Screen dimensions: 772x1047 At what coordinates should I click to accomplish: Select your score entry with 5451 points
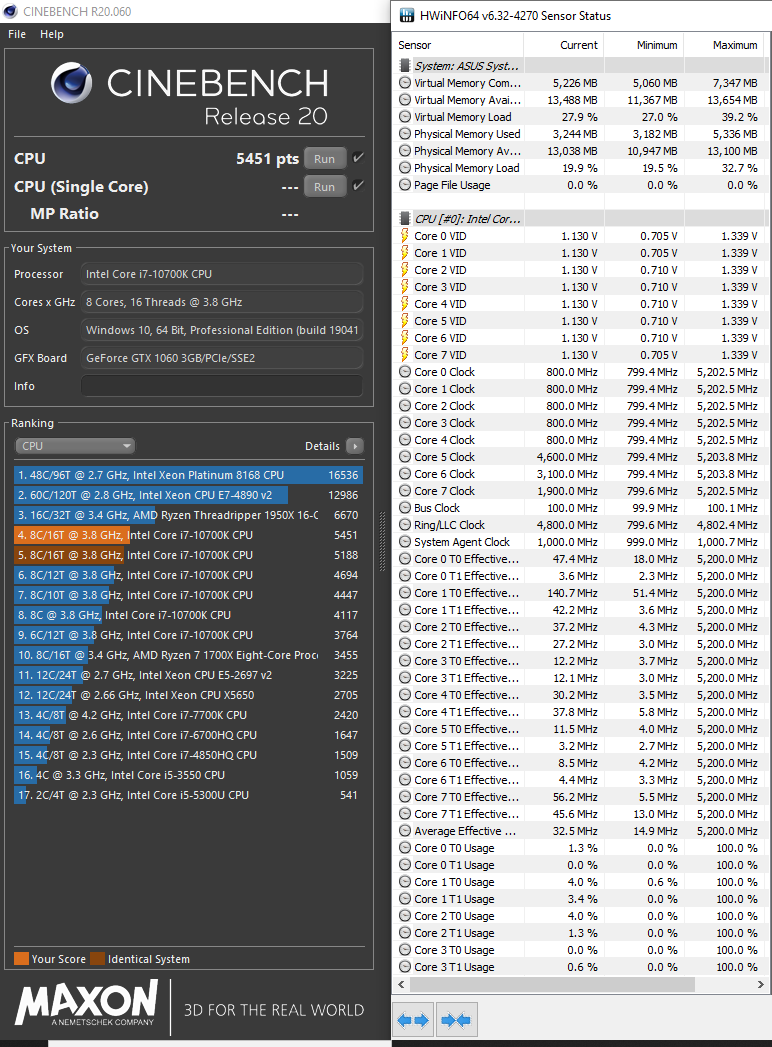(188, 536)
